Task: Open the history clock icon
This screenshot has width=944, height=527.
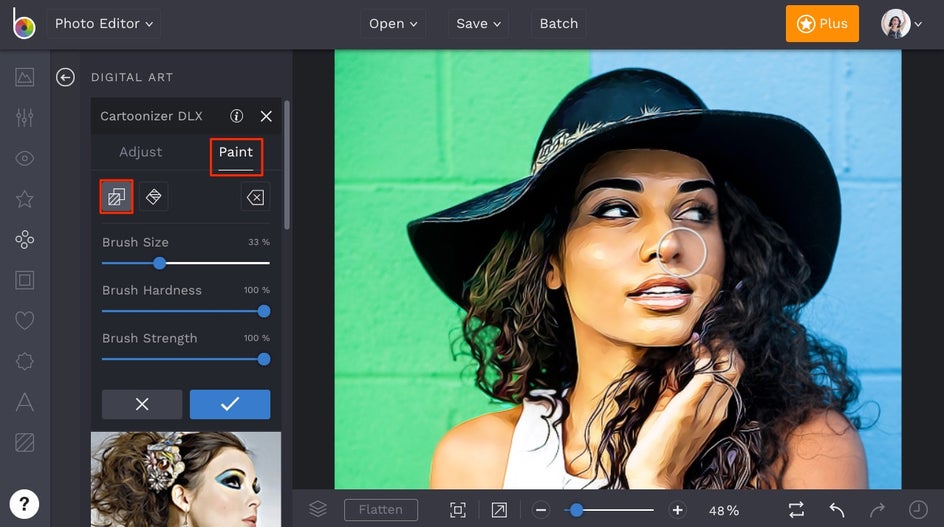Action: (x=917, y=510)
